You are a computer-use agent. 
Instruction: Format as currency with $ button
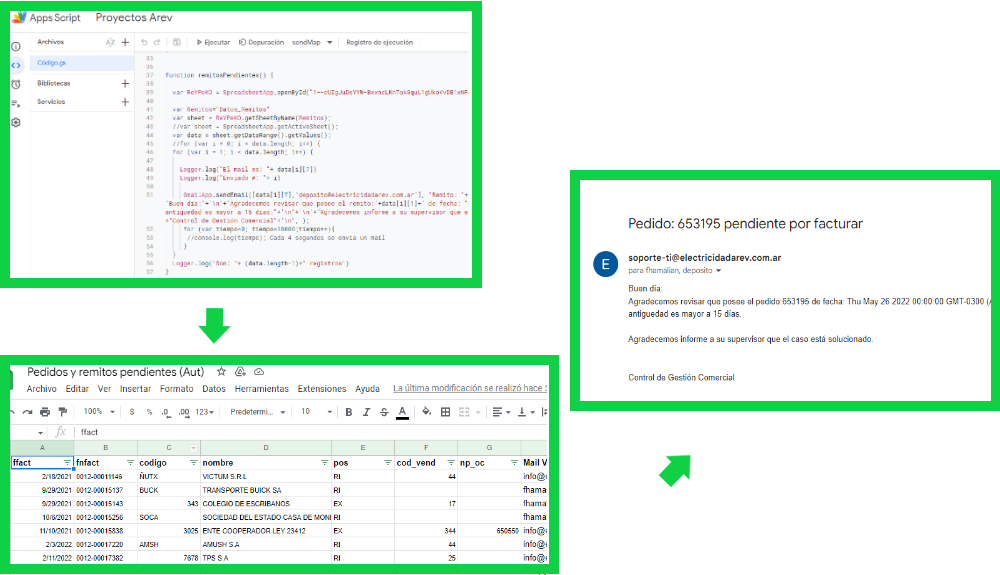(x=132, y=412)
